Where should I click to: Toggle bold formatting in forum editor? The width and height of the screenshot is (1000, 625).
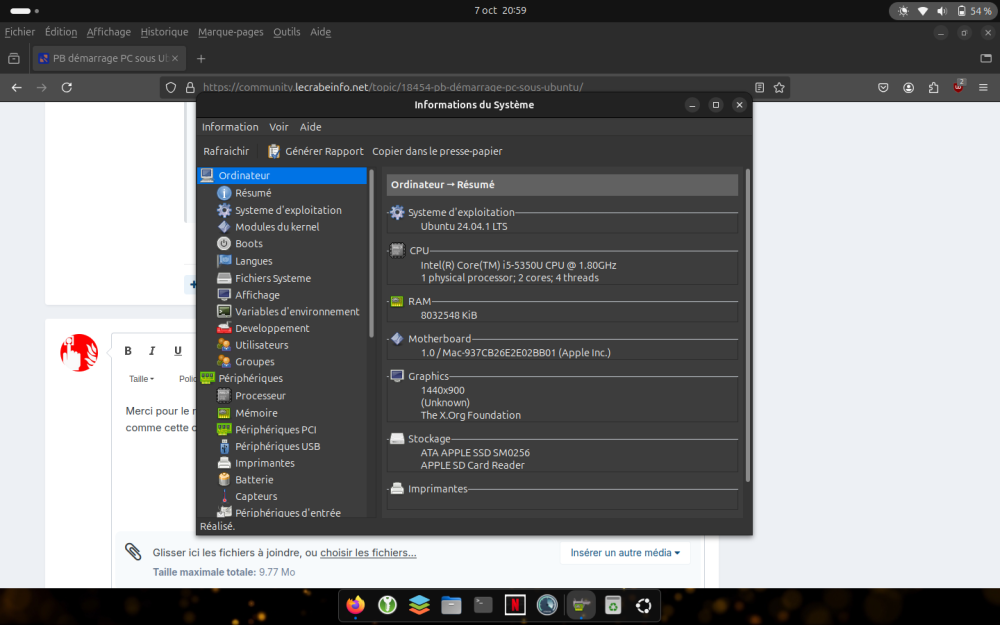click(x=128, y=351)
